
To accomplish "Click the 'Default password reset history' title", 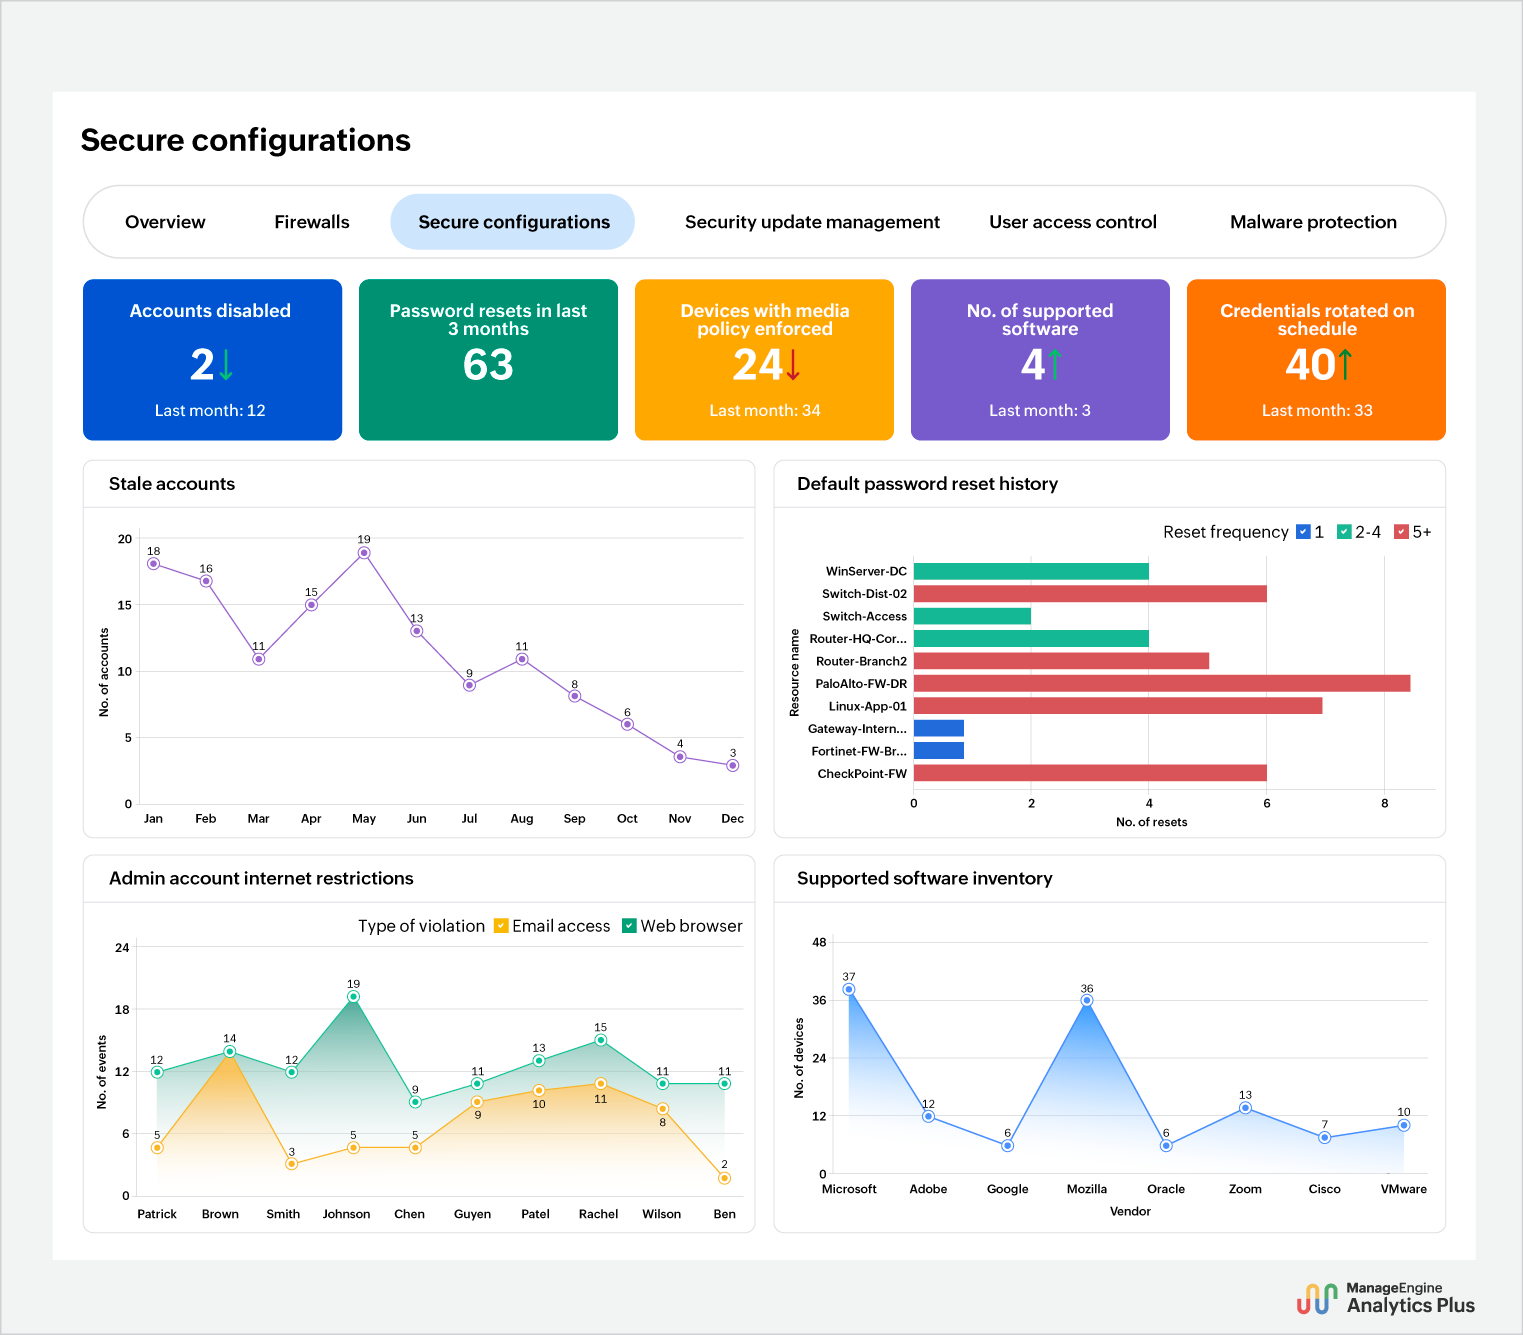I will point(927,484).
